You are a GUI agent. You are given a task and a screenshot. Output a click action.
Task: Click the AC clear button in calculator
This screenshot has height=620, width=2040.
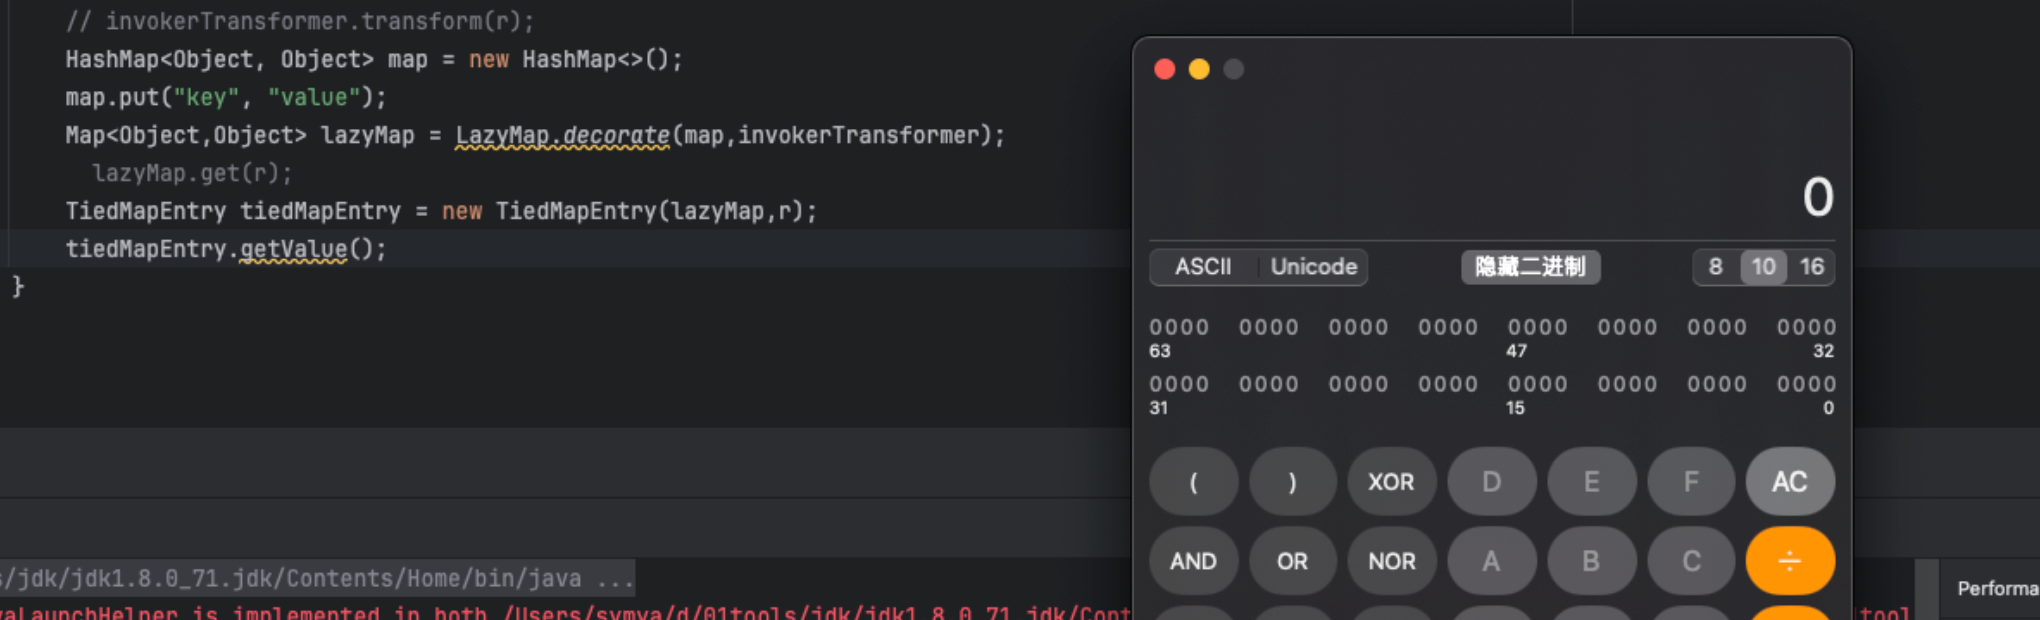click(x=1790, y=482)
